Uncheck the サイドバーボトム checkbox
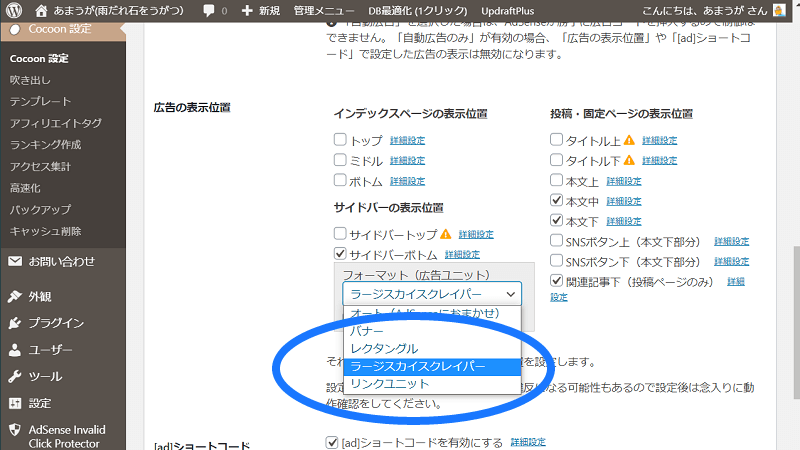The width and height of the screenshot is (800, 450). tap(341, 254)
